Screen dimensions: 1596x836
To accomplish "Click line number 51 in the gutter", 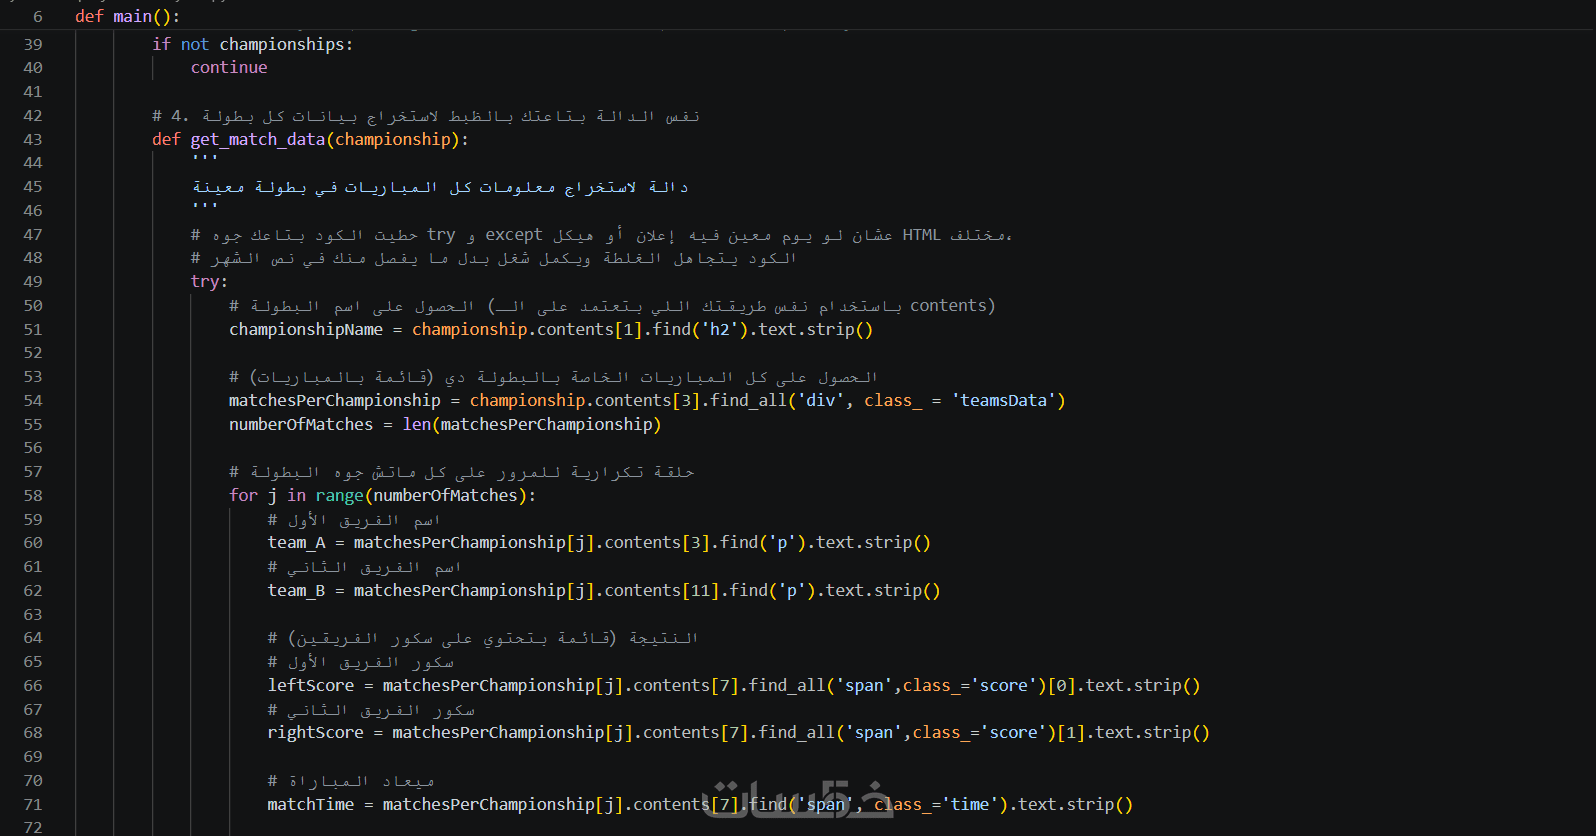I will [33, 329].
